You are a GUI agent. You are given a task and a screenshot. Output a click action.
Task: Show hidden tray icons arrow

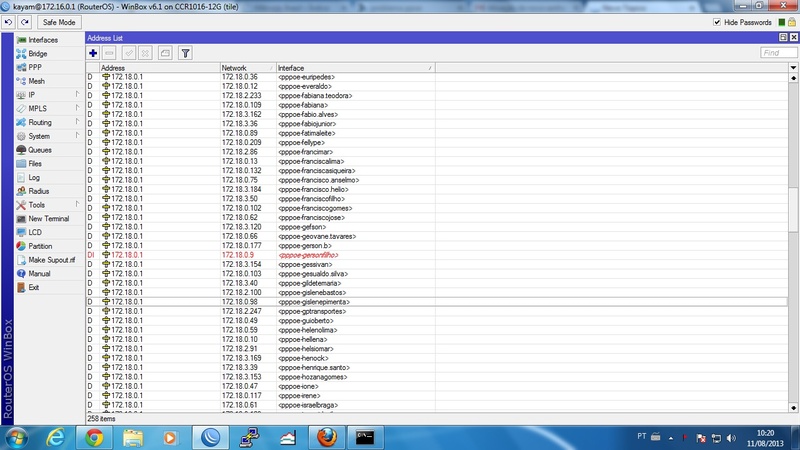[670, 438]
